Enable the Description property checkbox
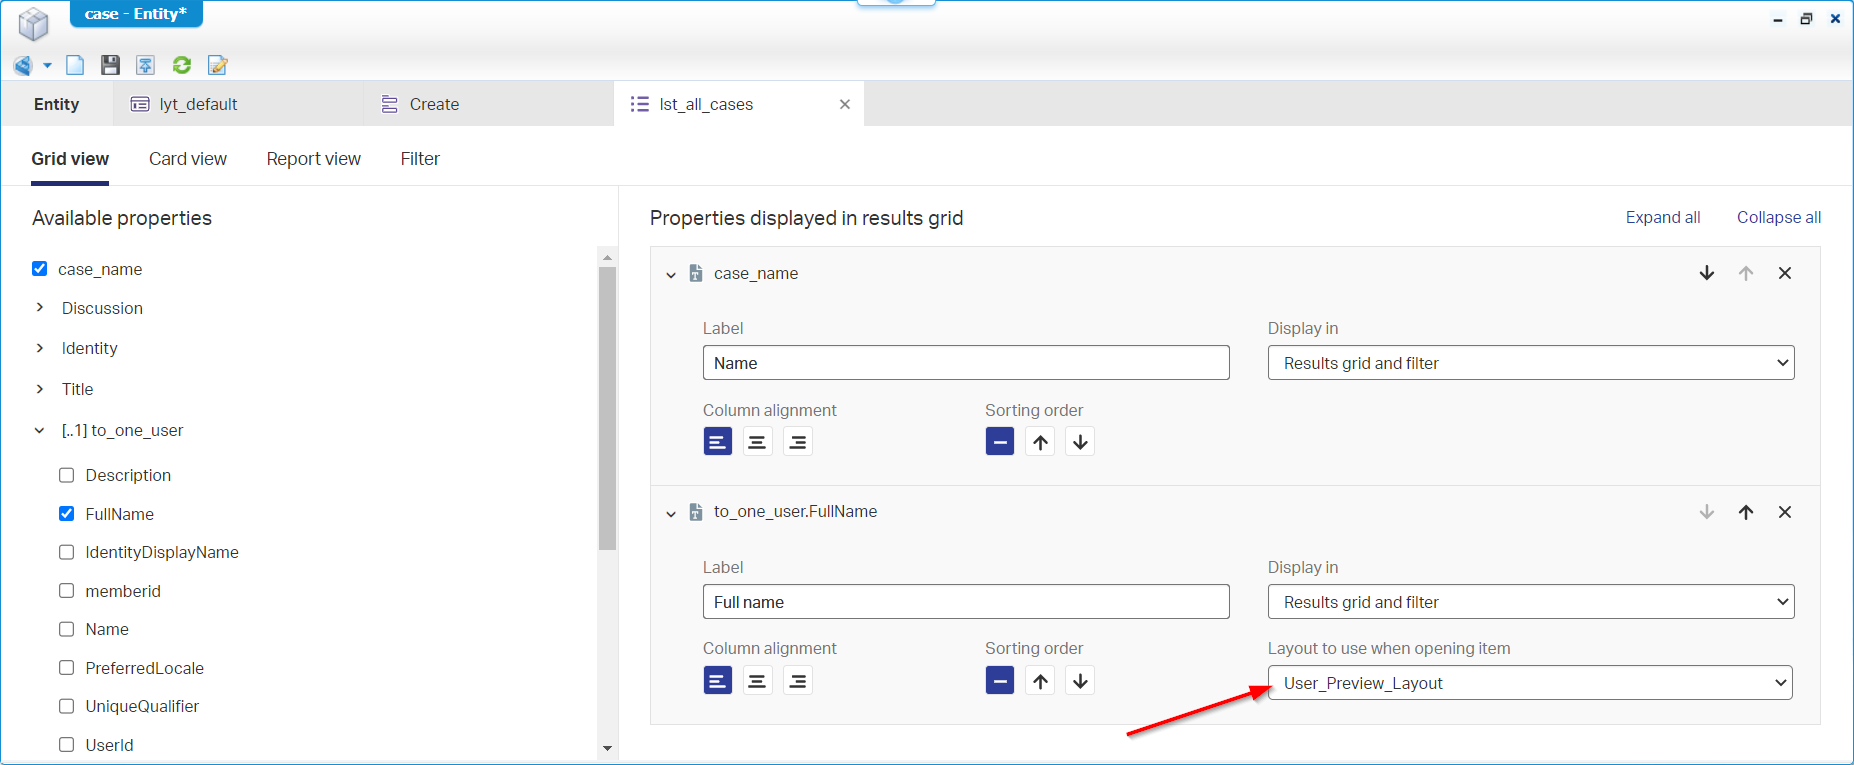 tap(67, 475)
